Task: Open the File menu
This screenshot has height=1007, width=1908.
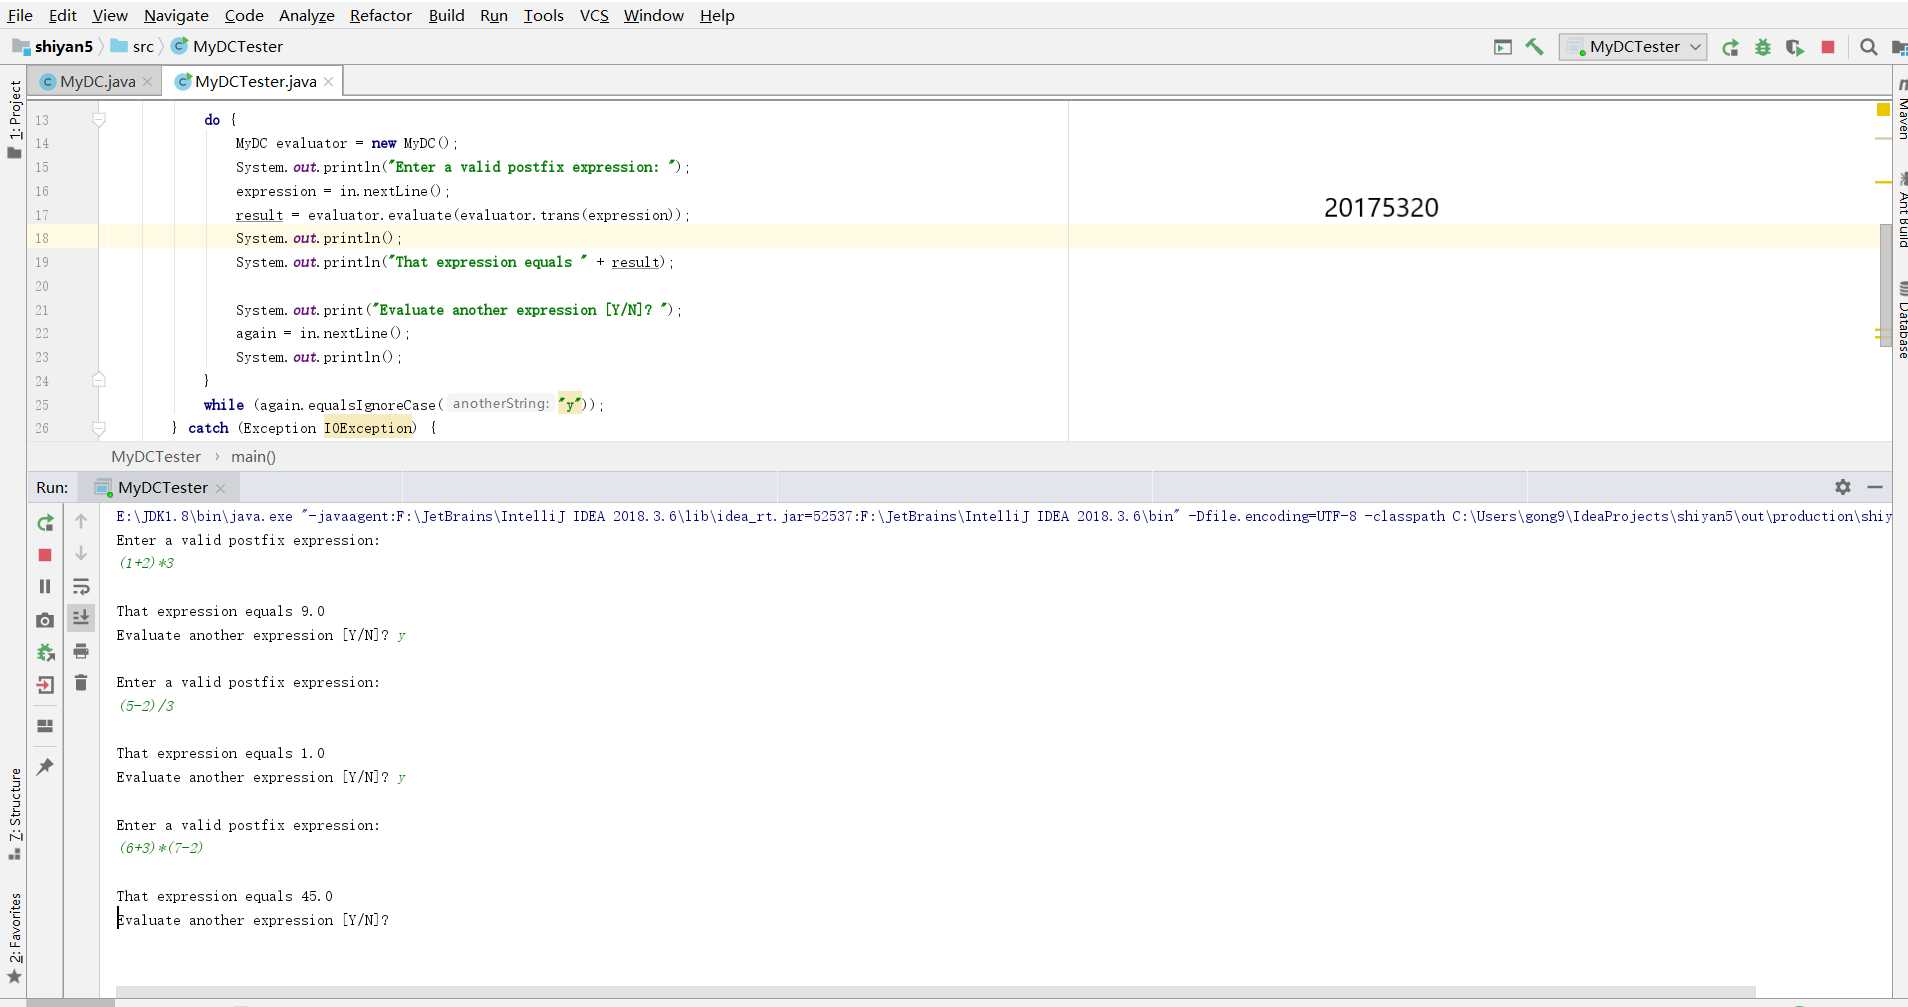Action: tap(20, 15)
